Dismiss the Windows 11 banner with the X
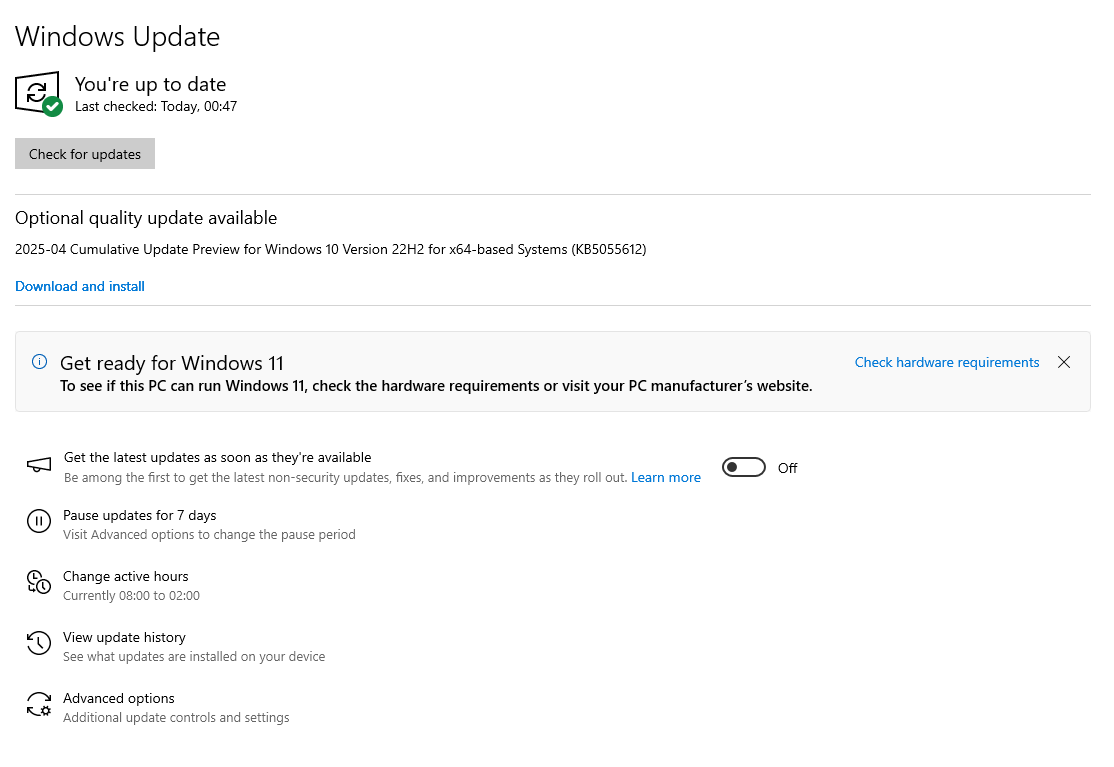The image size is (1114, 767). tap(1064, 362)
